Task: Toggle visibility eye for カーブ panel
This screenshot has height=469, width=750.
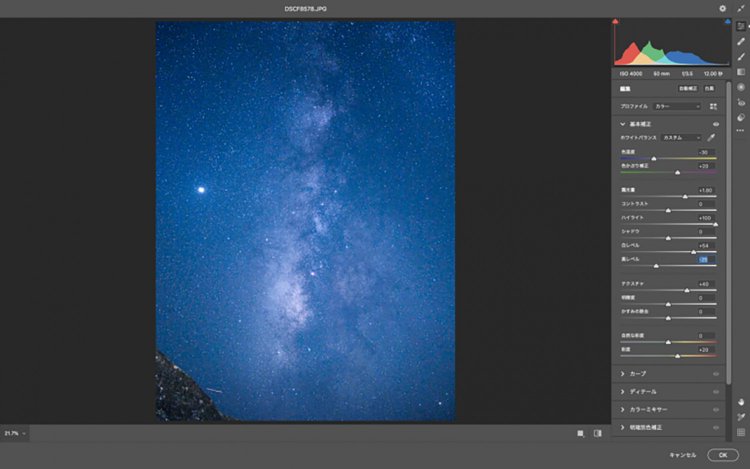Action: tap(716, 373)
